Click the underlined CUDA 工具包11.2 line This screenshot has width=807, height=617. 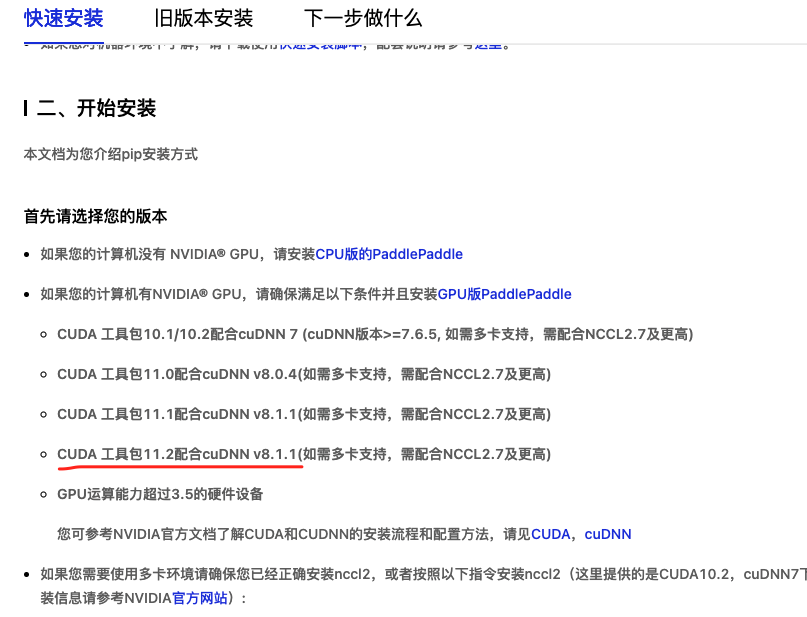(x=304, y=454)
